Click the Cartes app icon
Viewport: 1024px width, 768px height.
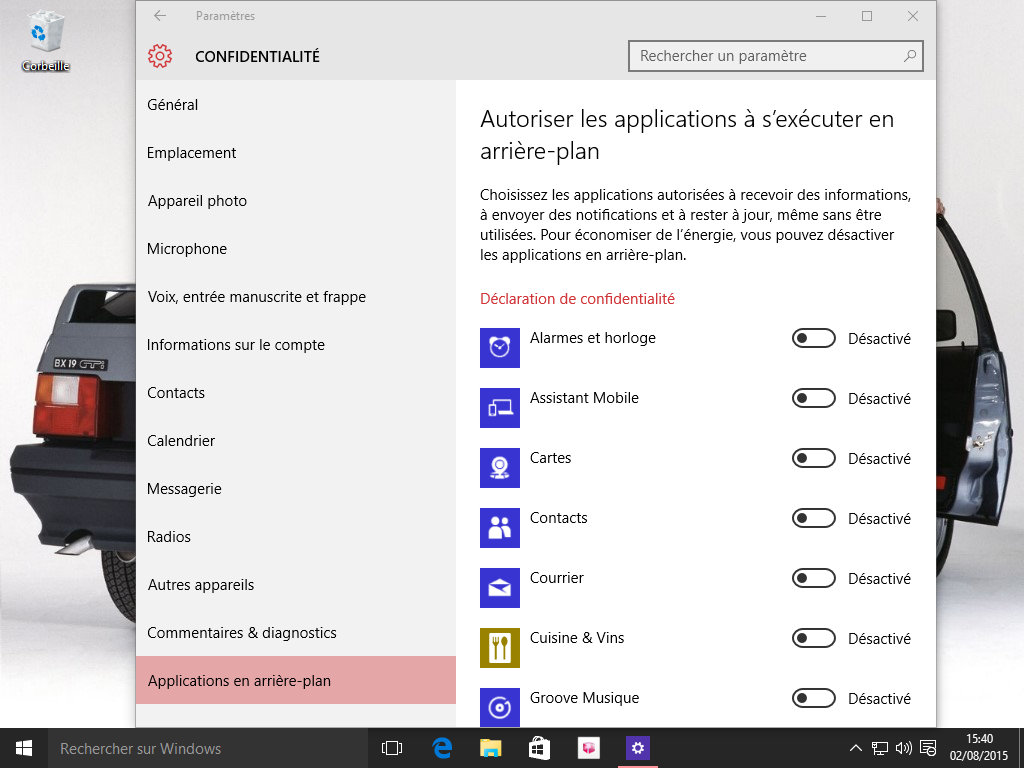[x=500, y=468]
